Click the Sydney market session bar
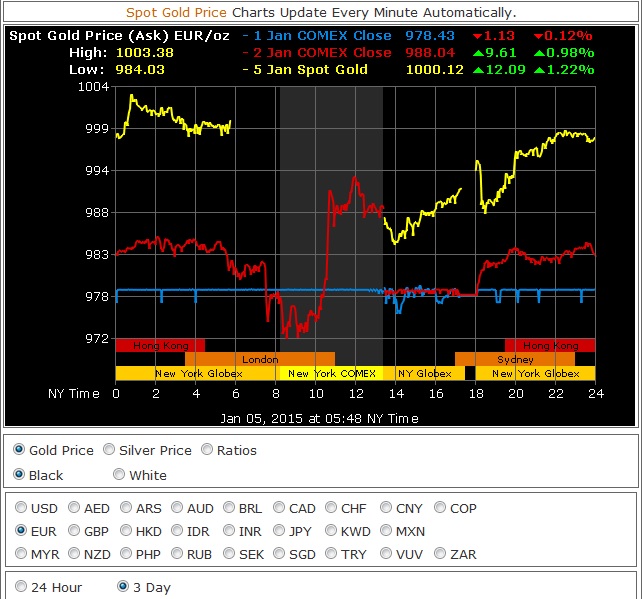 (515, 359)
